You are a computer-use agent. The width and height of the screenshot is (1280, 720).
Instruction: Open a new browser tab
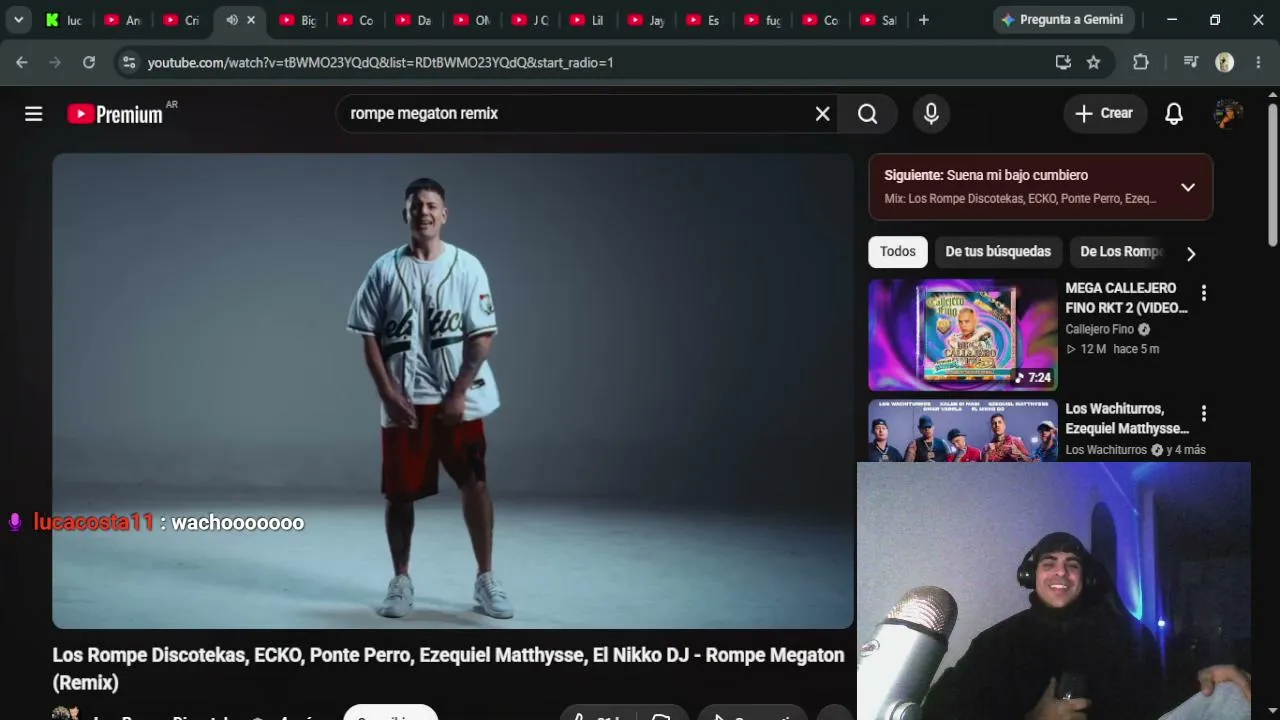coord(923,20)
